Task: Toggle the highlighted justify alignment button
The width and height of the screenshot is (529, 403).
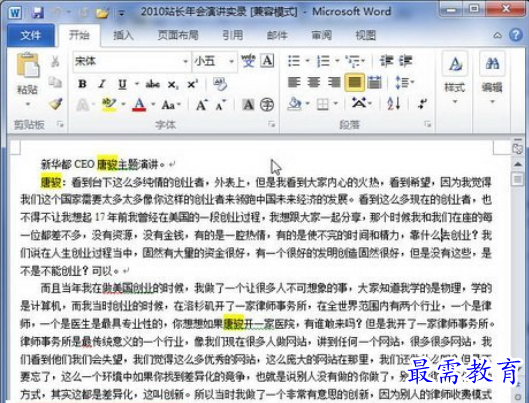Action: click(x=354, y=82)
